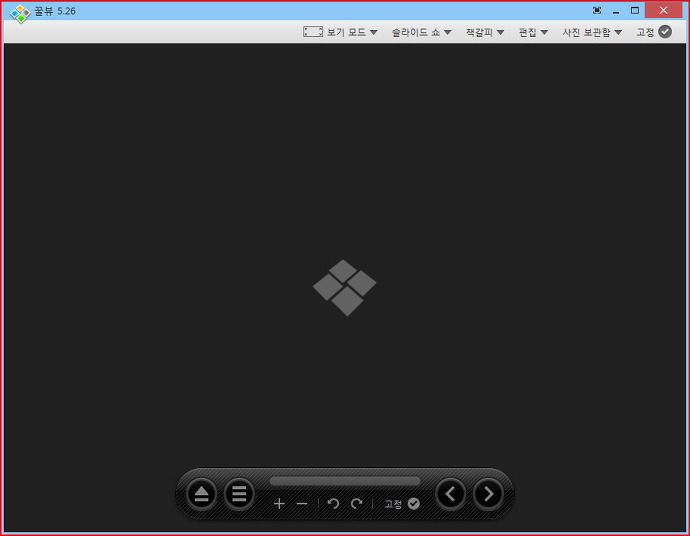Image resolution: width=690 pixels, height=536 pixels.
Task: Click the center diamond logo placeholder
Action: click(x=345, y=287)
